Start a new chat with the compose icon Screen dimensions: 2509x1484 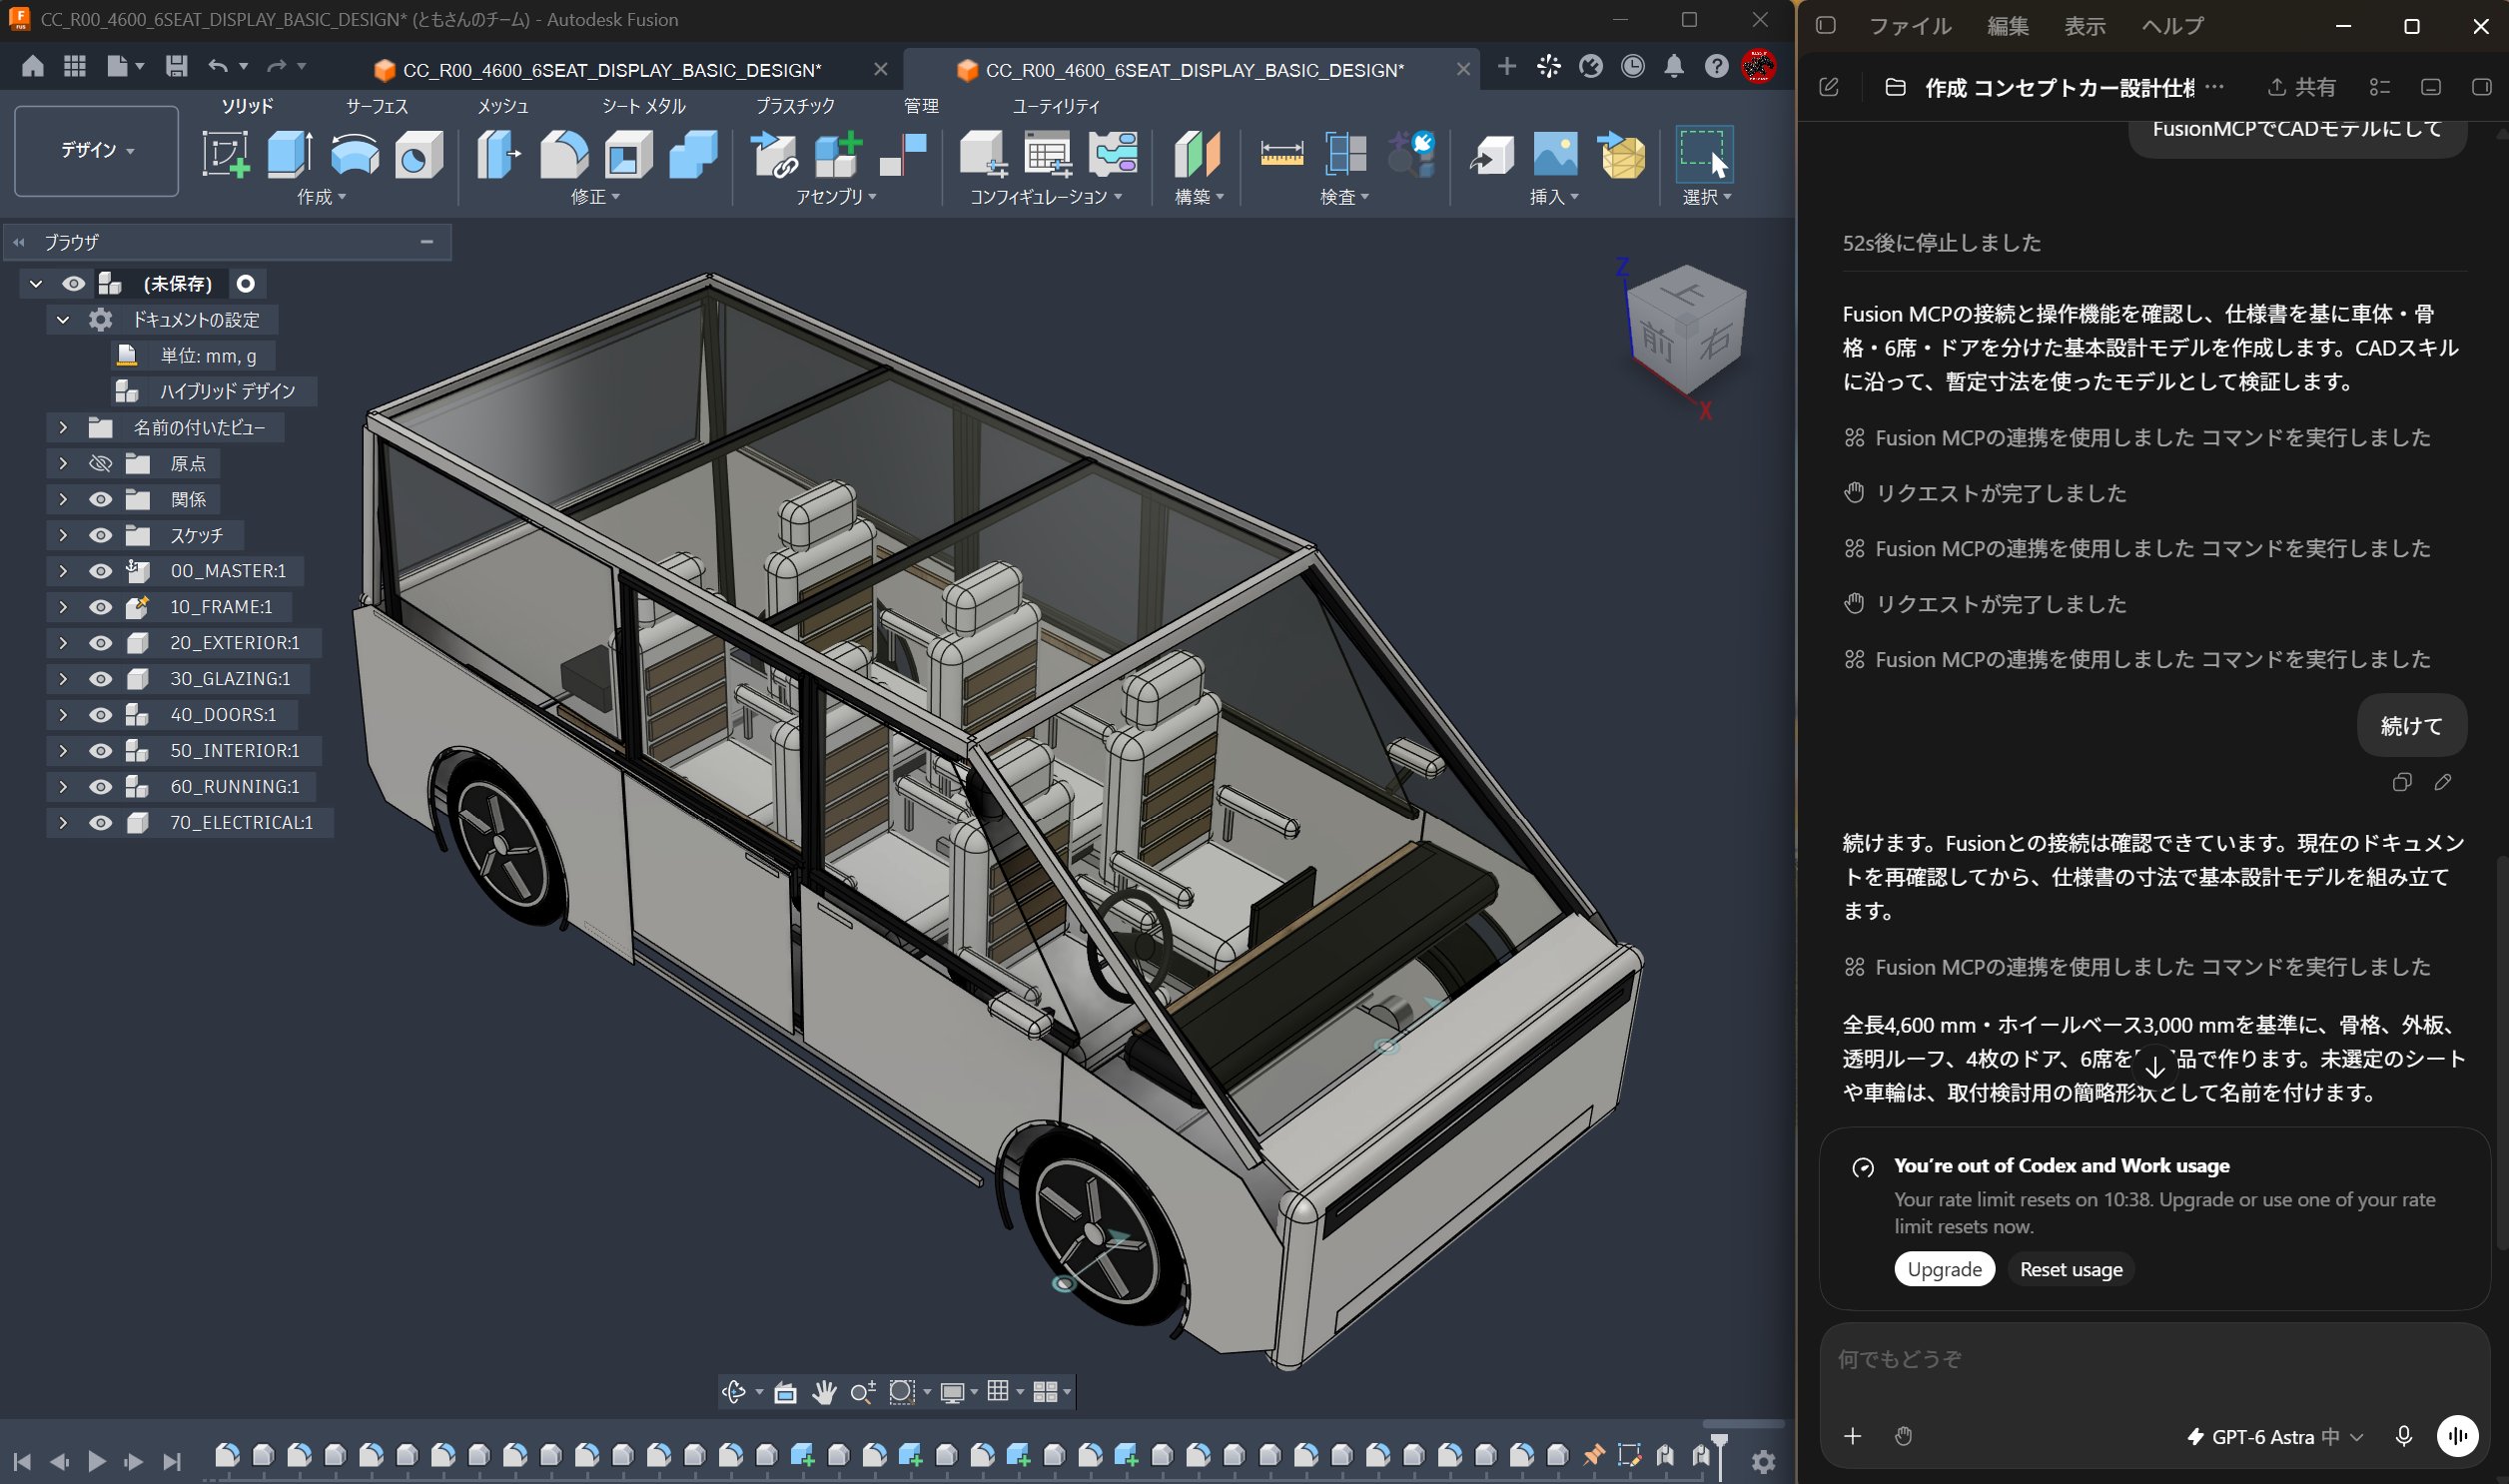coord(1828,87)
